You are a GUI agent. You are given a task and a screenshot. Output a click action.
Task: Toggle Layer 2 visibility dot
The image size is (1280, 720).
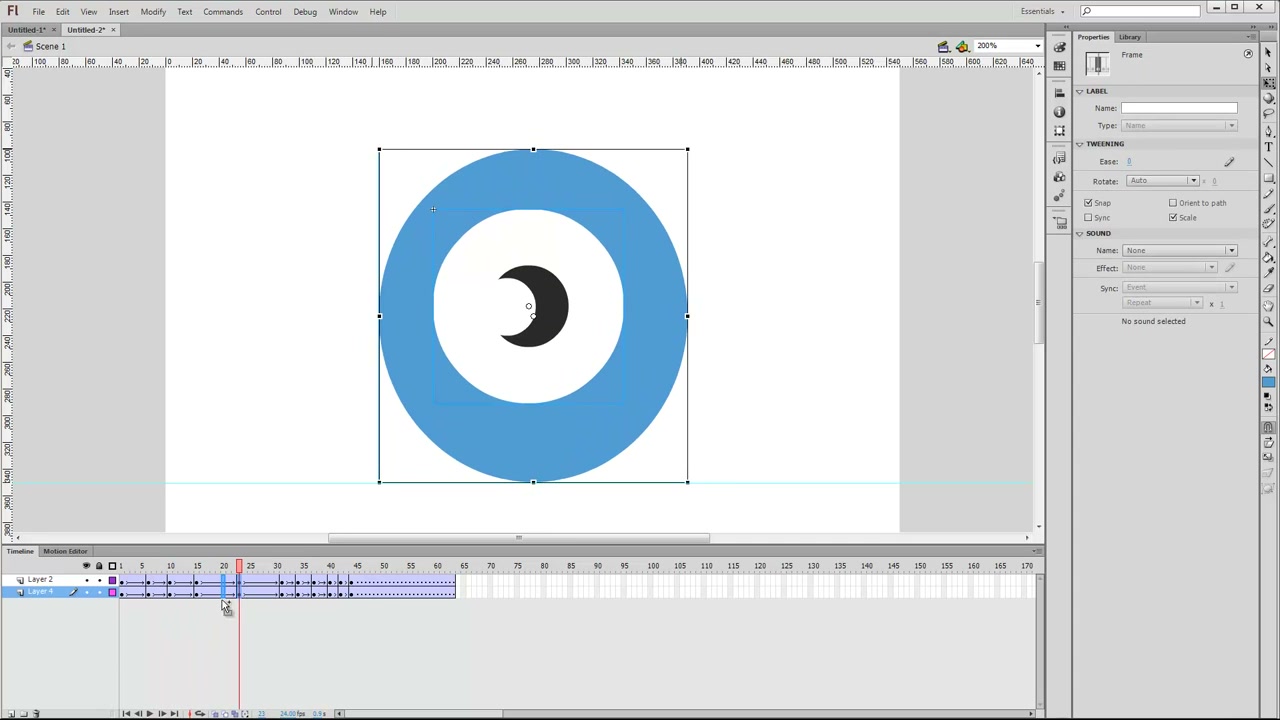click(x=86, y=580)
